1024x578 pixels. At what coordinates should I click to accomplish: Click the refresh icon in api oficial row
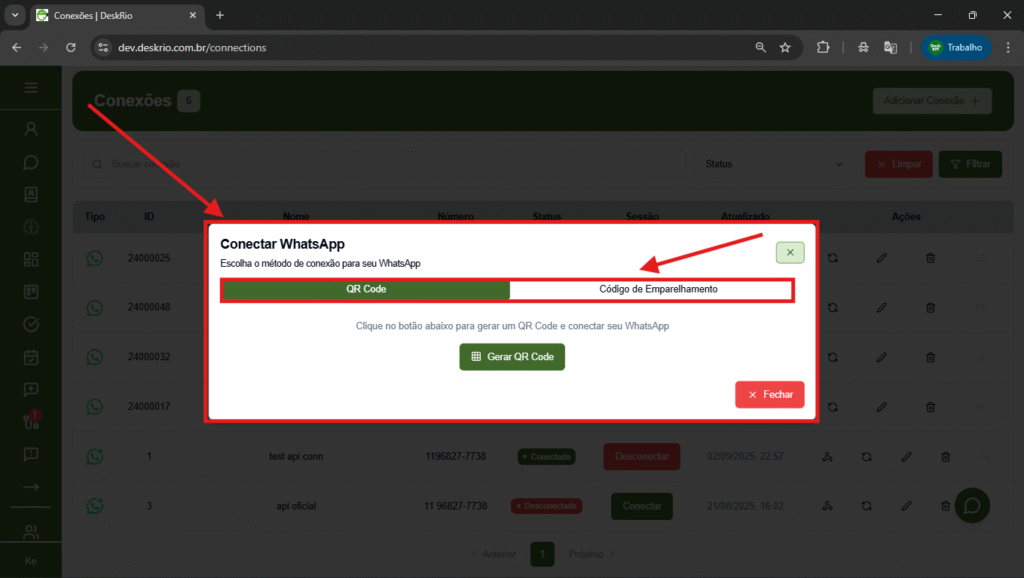coord(867,506)
